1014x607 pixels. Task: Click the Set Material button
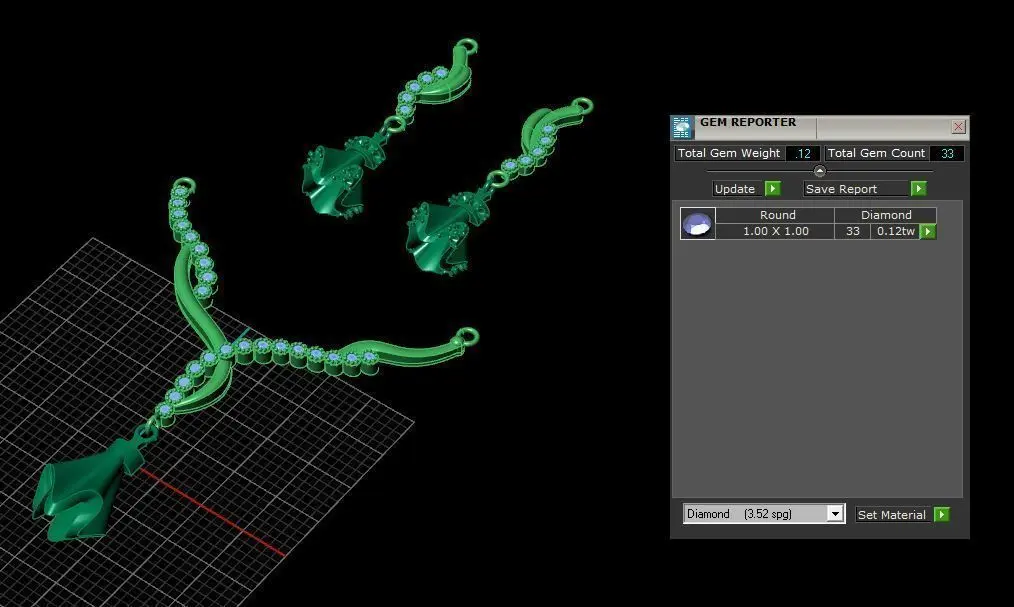coord(892,515)
